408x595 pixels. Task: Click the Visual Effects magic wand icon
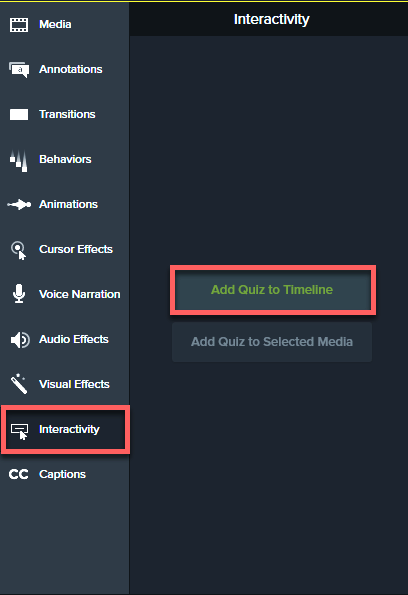click(19, 384)
